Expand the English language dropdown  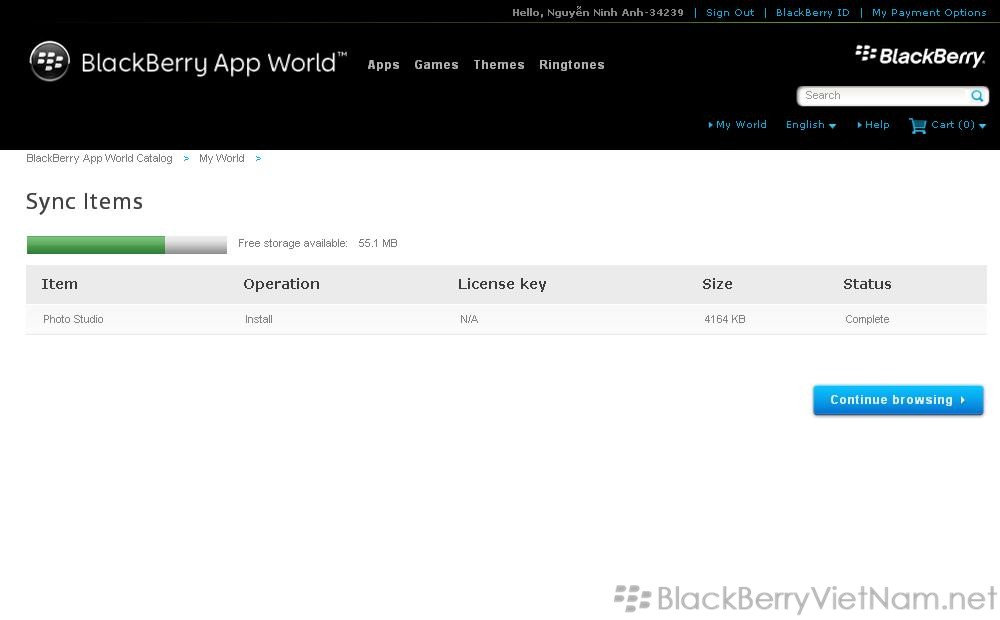click(811, 124)
